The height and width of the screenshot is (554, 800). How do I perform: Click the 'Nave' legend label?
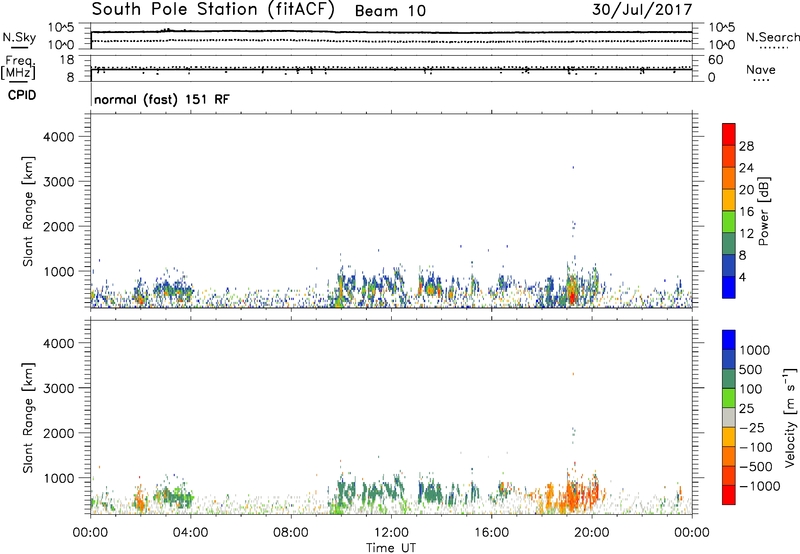tap(761, 69)
